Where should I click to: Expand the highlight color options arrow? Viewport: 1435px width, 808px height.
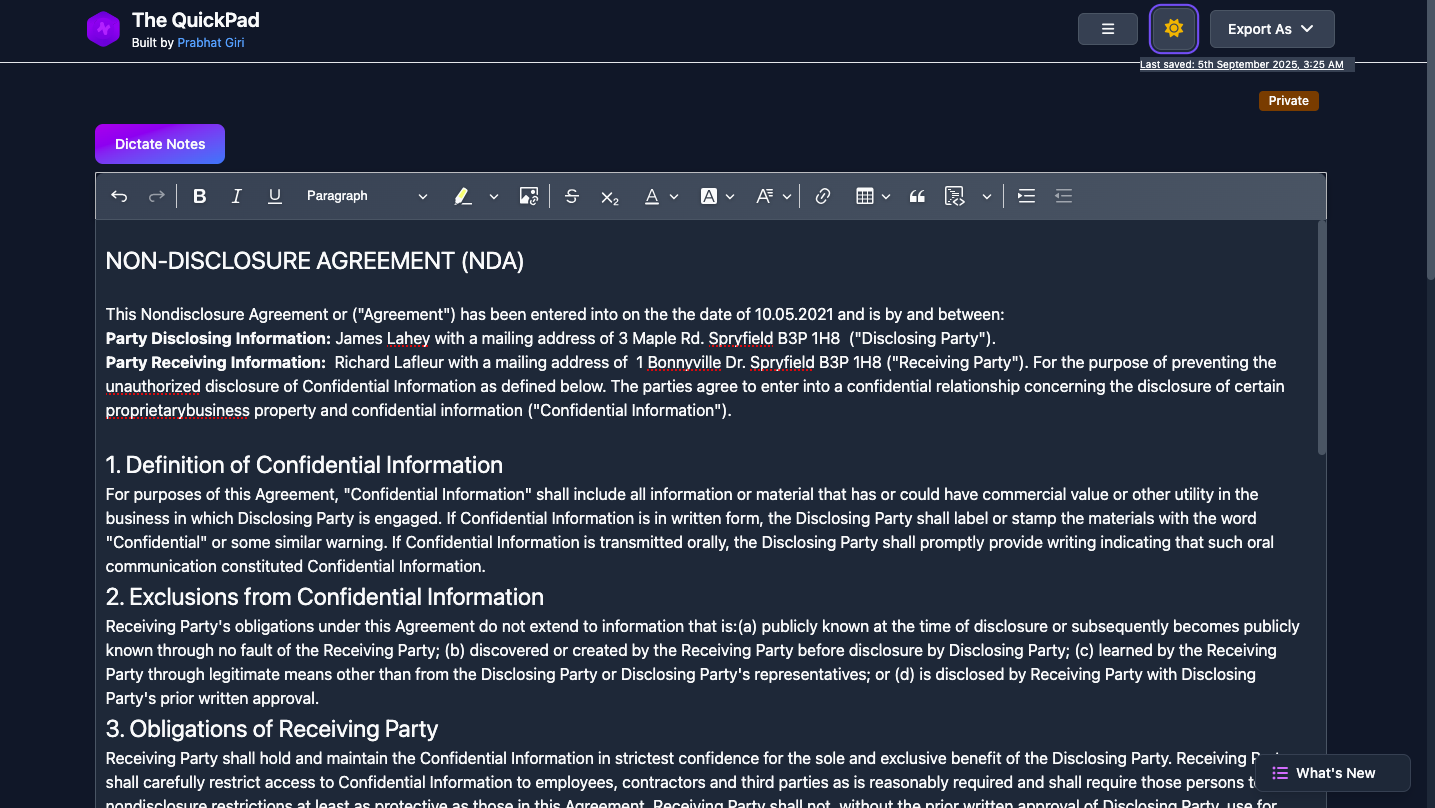[494, 196]
